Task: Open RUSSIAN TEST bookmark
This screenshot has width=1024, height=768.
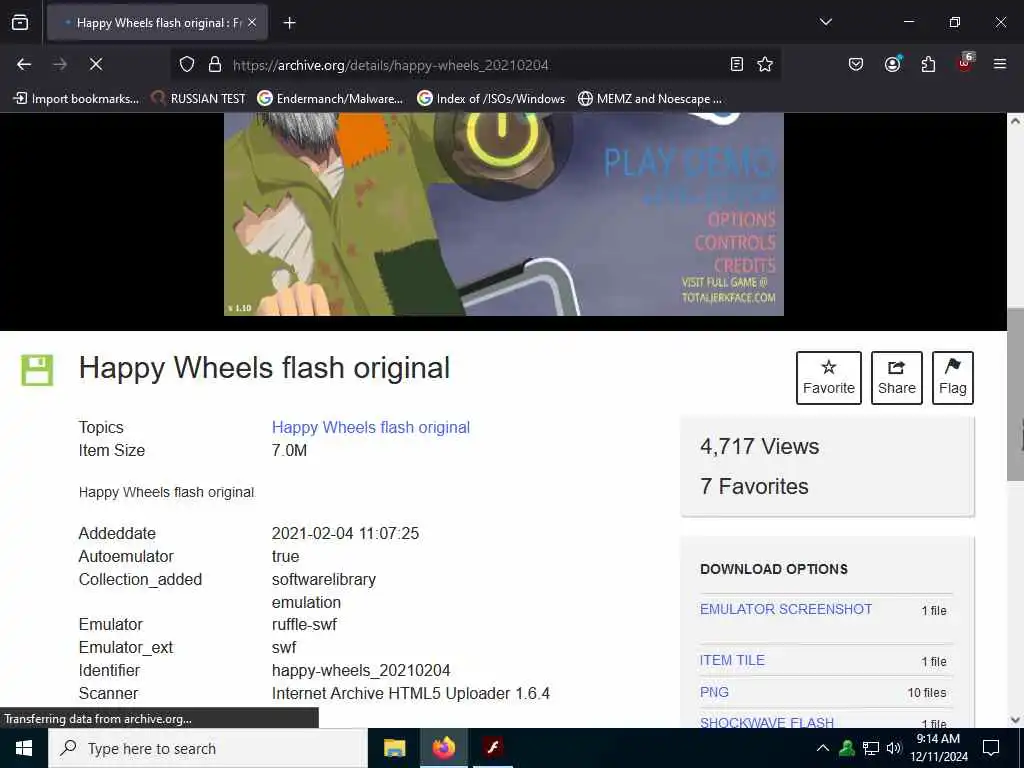Action: click(x=199, y=99)
